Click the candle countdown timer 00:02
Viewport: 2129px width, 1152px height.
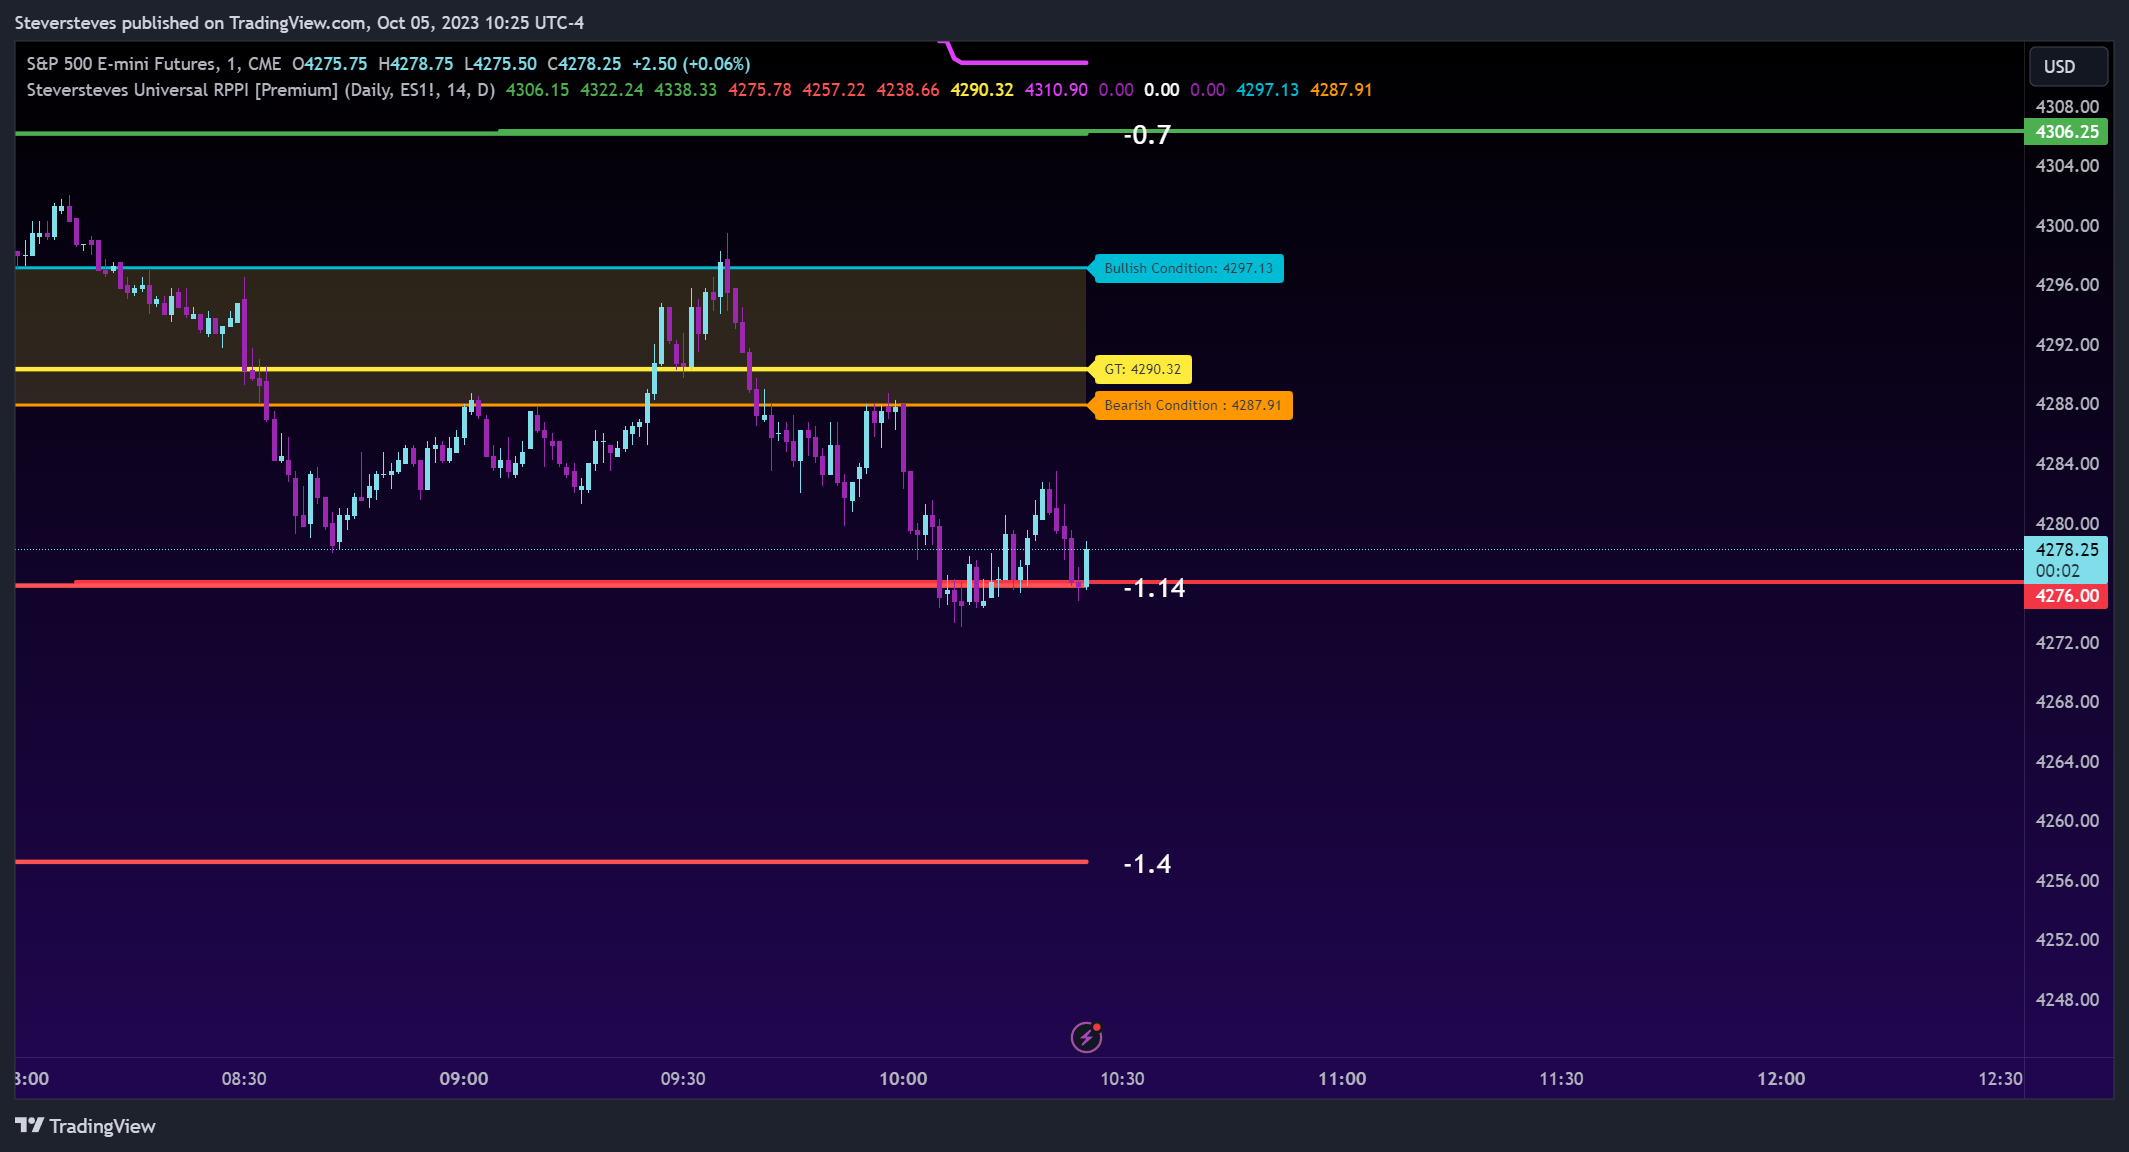click(2057, 571)
